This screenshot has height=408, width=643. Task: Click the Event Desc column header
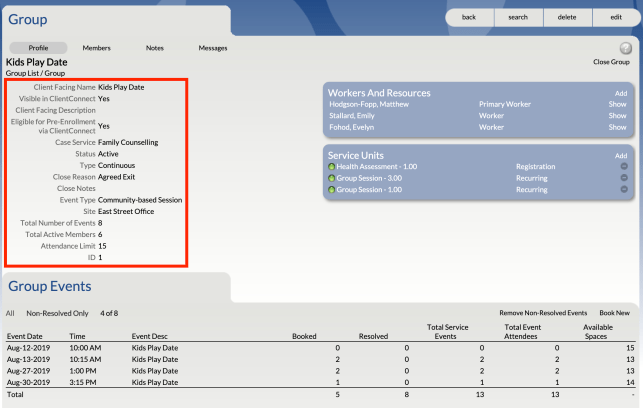[150, 336]
